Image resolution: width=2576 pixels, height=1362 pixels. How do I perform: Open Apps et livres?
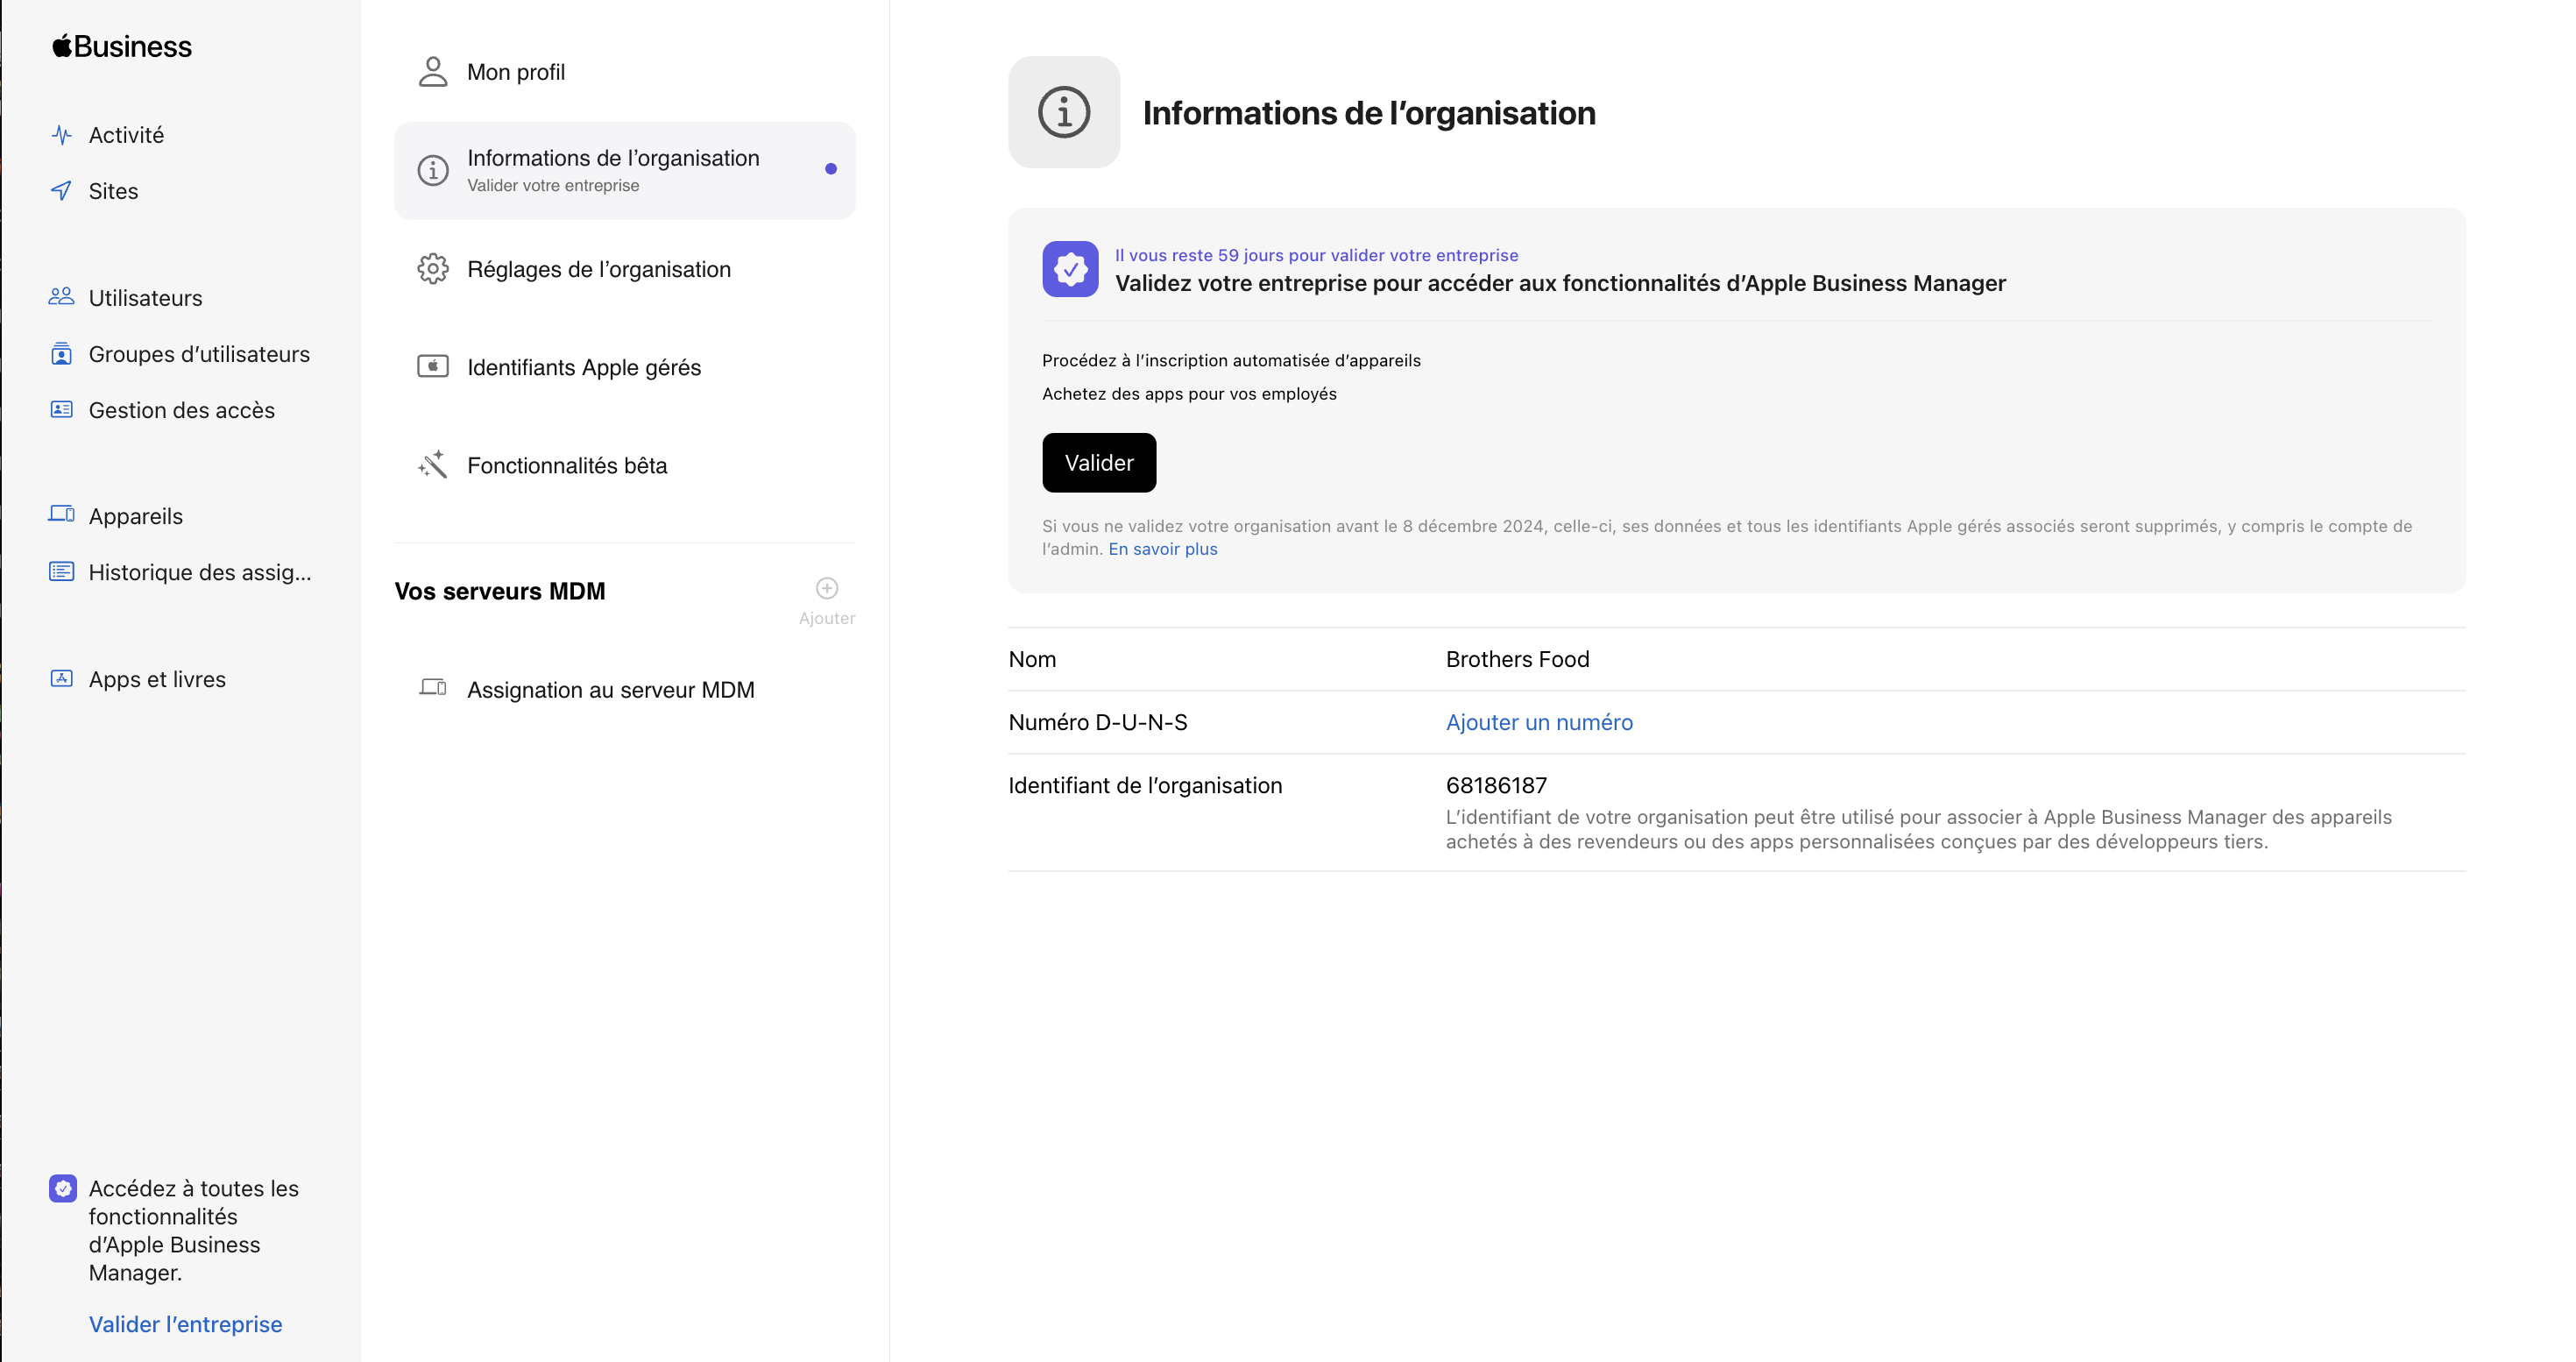pos(157,679)
